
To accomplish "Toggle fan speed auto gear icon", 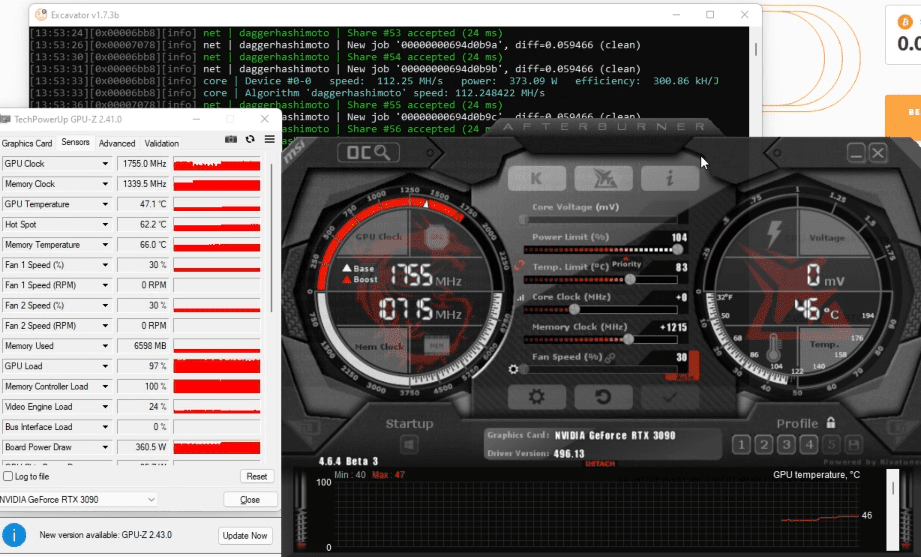I will [x=513, y=369].
